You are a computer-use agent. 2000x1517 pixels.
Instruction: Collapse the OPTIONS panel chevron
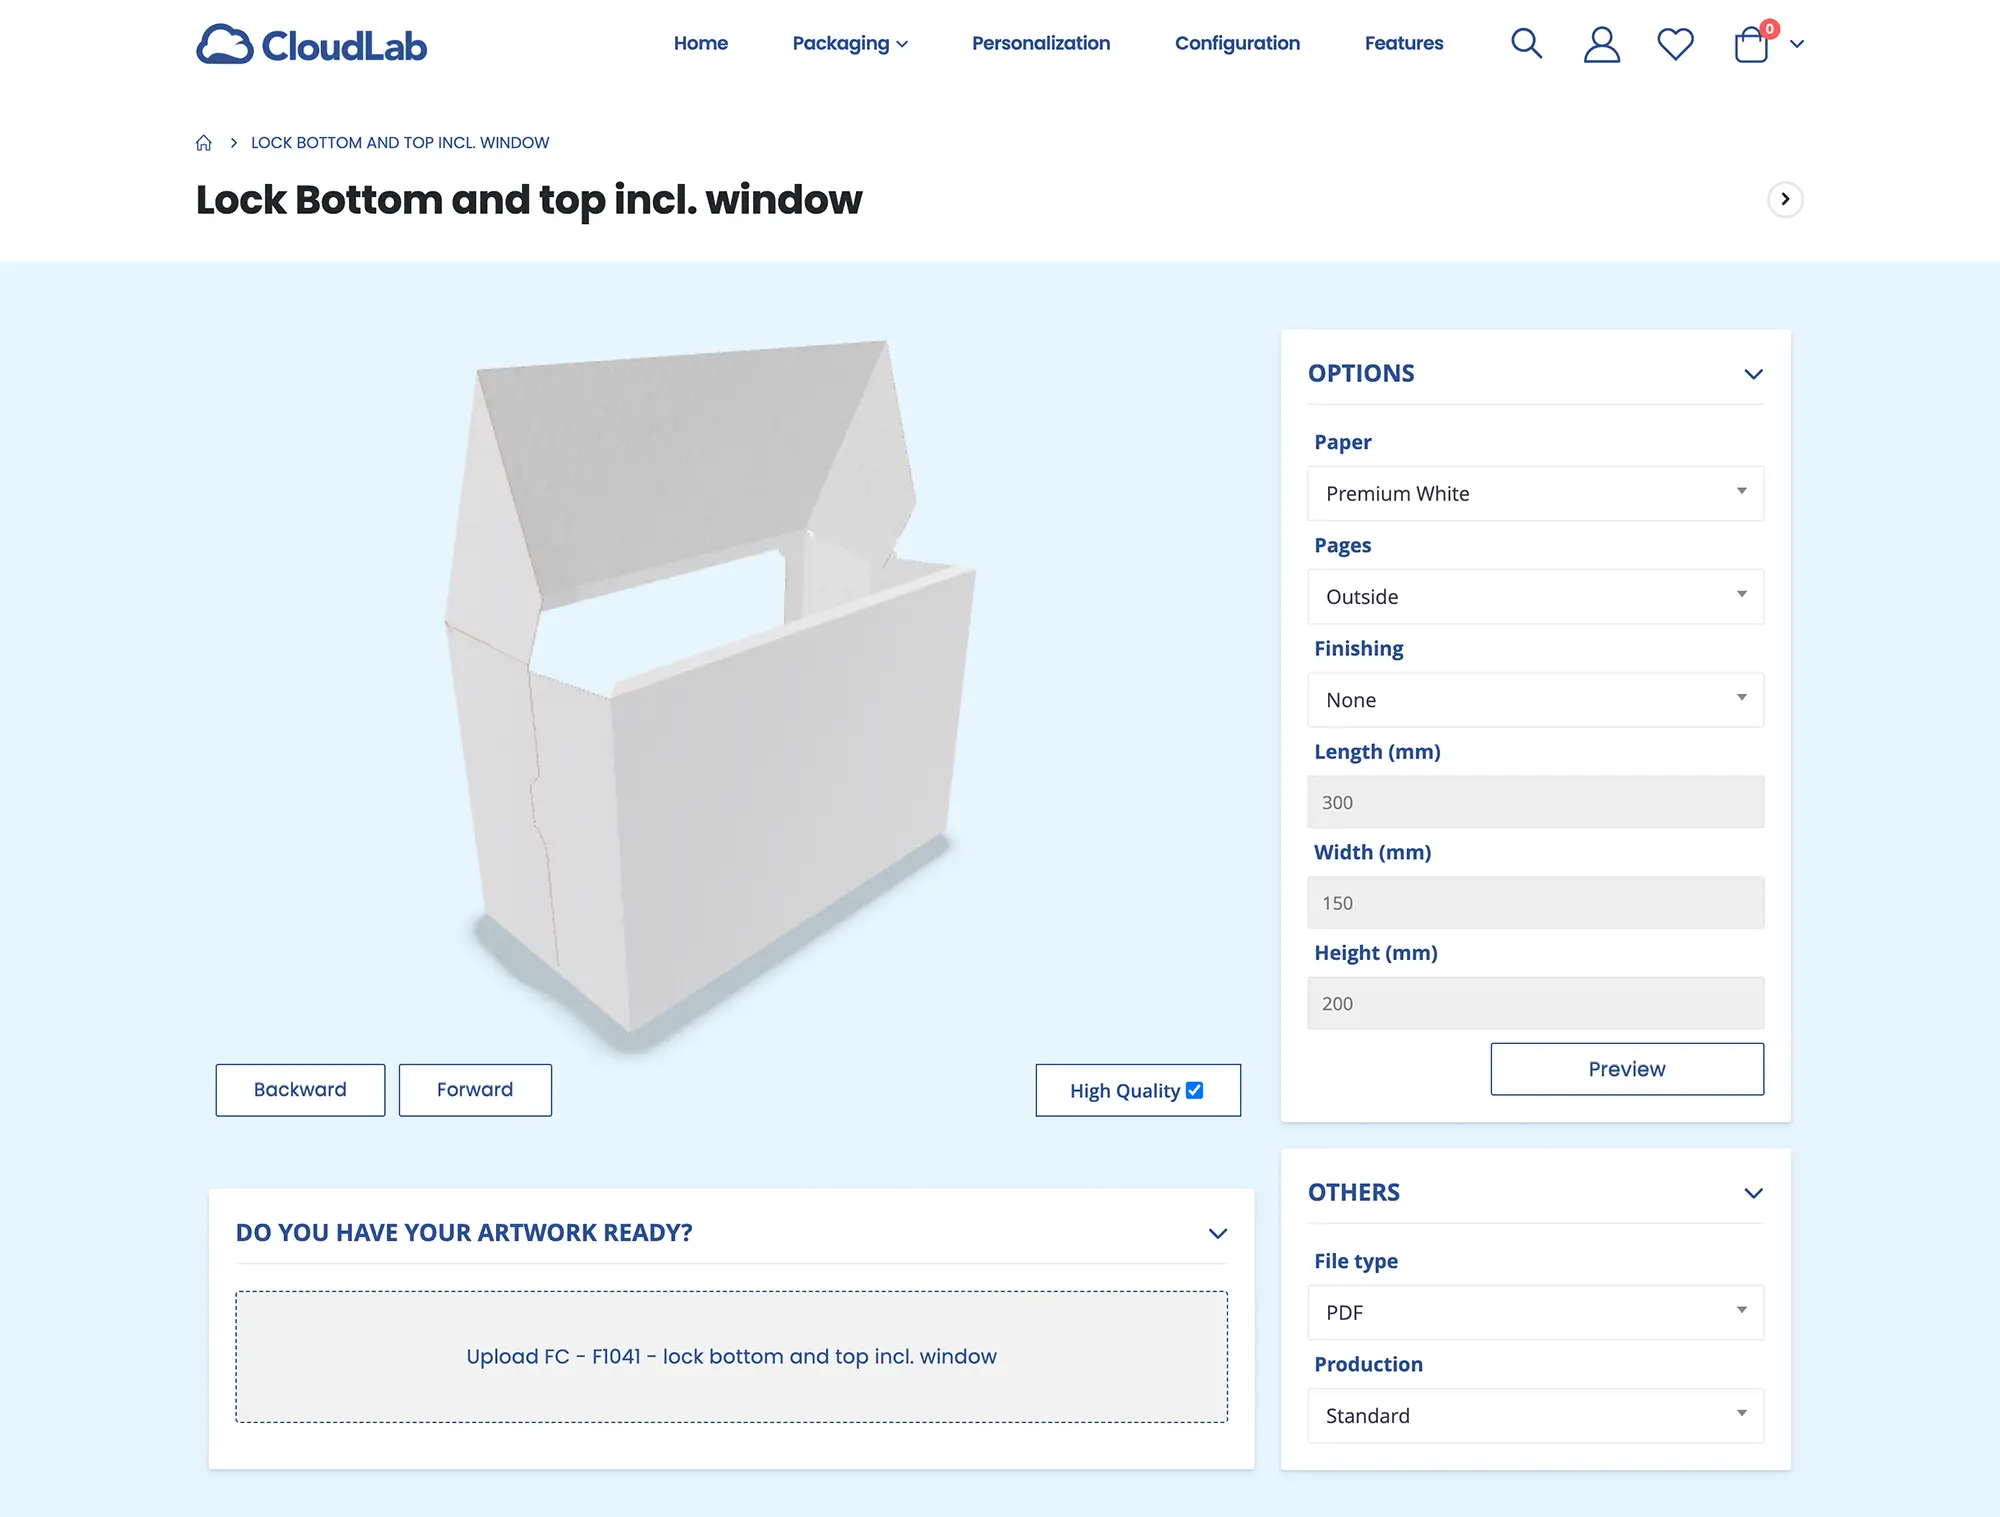1753,374
